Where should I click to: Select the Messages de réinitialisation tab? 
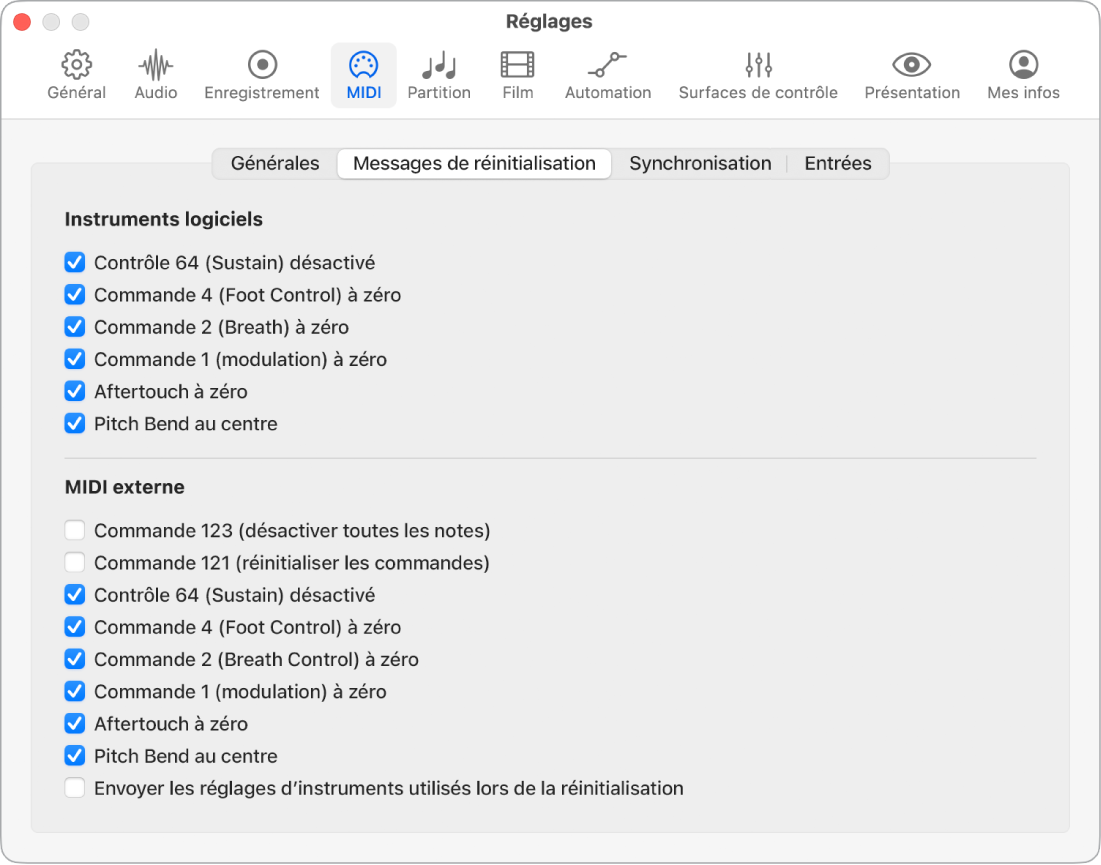[x=474, y=163]
